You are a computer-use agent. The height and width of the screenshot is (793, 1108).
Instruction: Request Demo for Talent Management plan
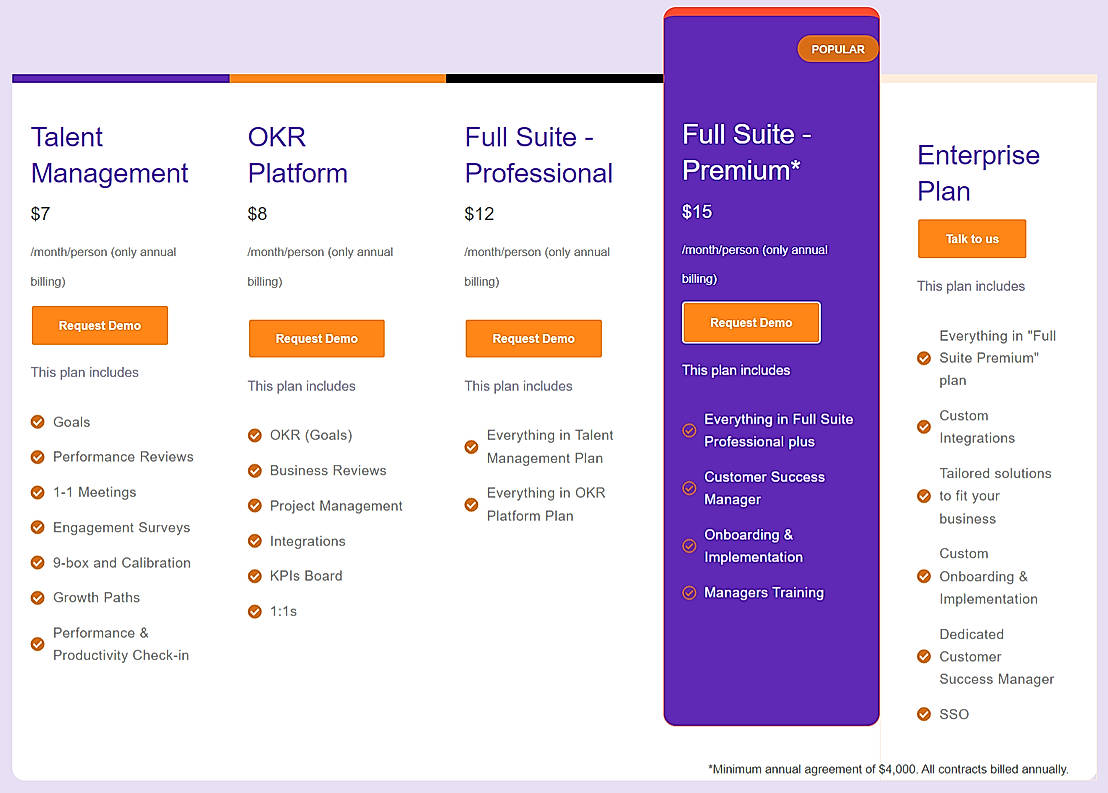(100, 326)
